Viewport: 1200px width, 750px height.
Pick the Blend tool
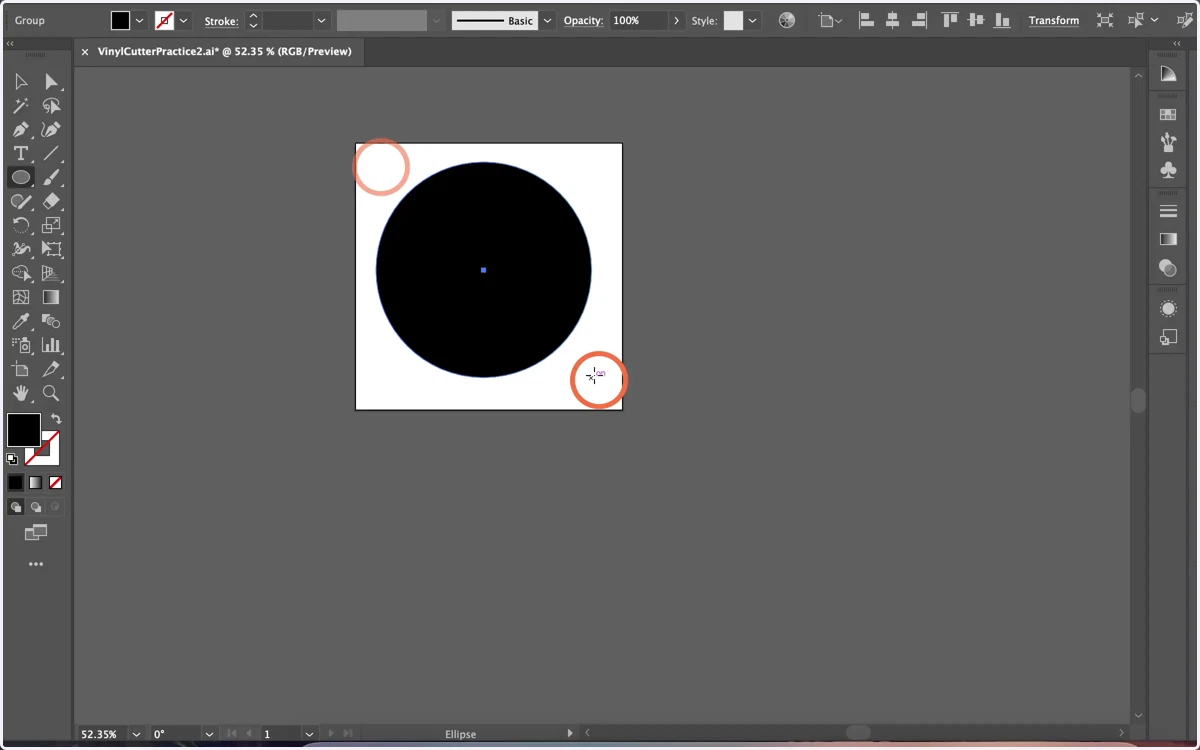[51, 322]
